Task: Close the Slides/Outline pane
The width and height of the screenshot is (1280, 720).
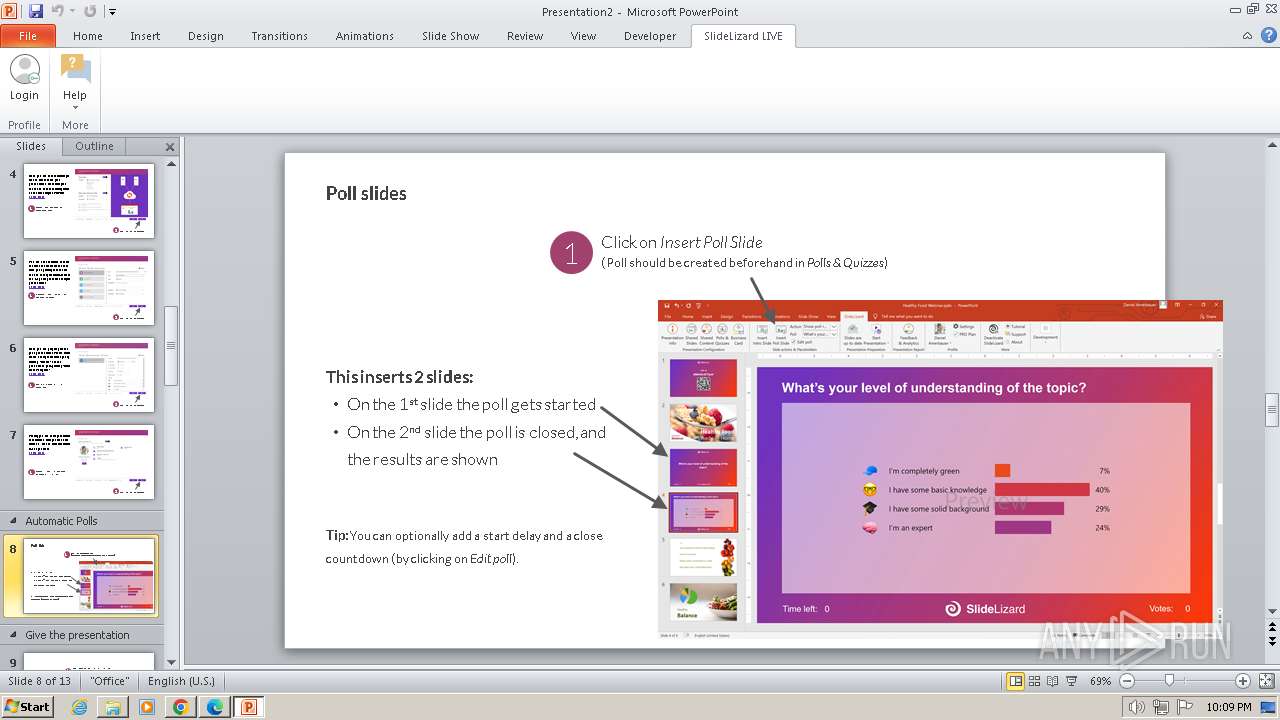Action: 170,147
